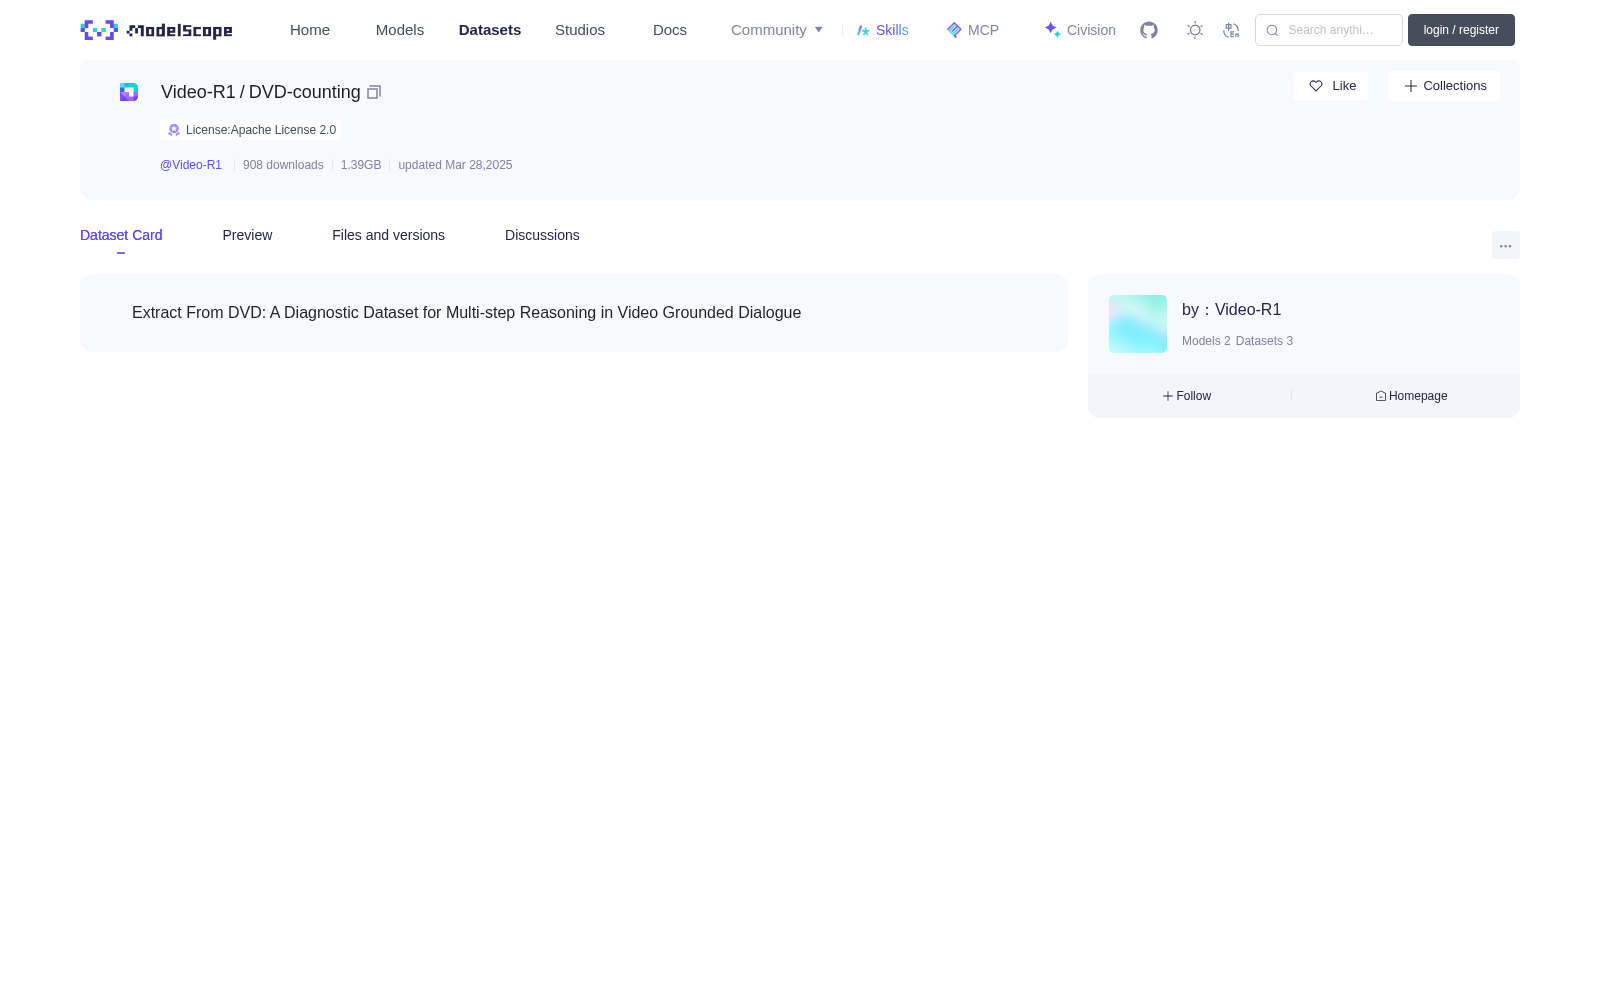The image size is (1600, 1000).
Task: Open the Docs nav item
Action: coord(670,30)
